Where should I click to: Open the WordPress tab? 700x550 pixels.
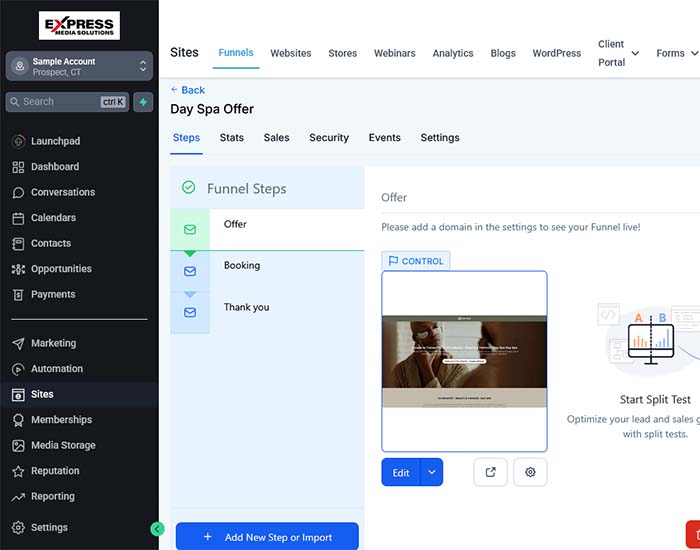point(557,53)
